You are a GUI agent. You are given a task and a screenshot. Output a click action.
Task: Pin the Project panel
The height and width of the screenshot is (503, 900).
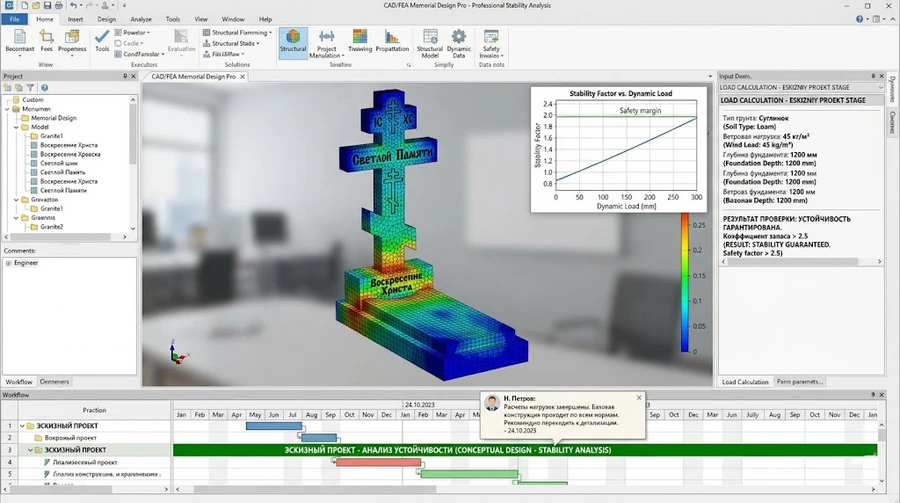125,76
